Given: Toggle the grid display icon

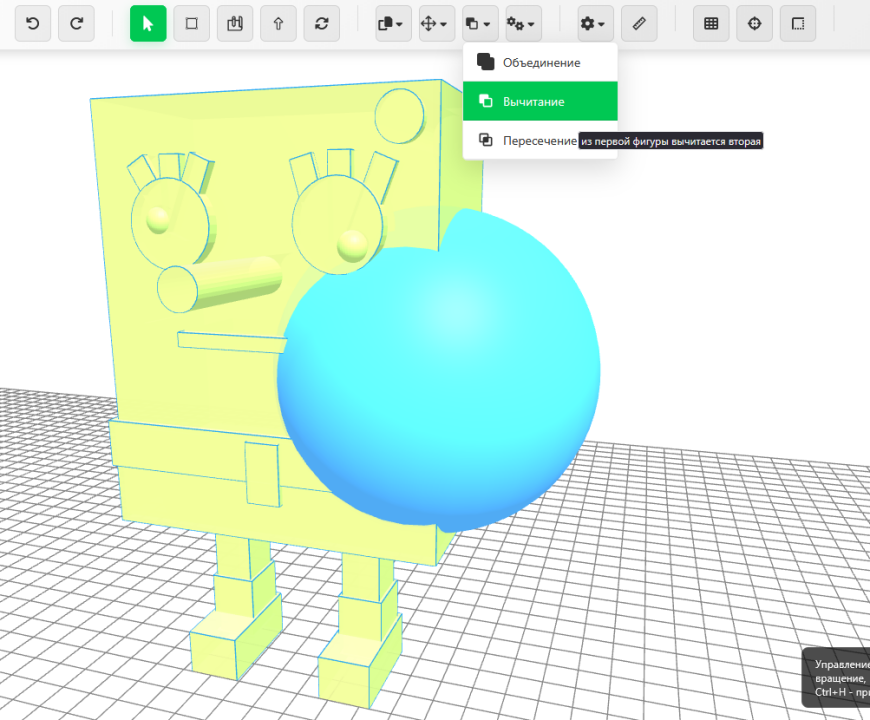Looking at the screenshot, I should pyautogui.click(x=711, y=23).
